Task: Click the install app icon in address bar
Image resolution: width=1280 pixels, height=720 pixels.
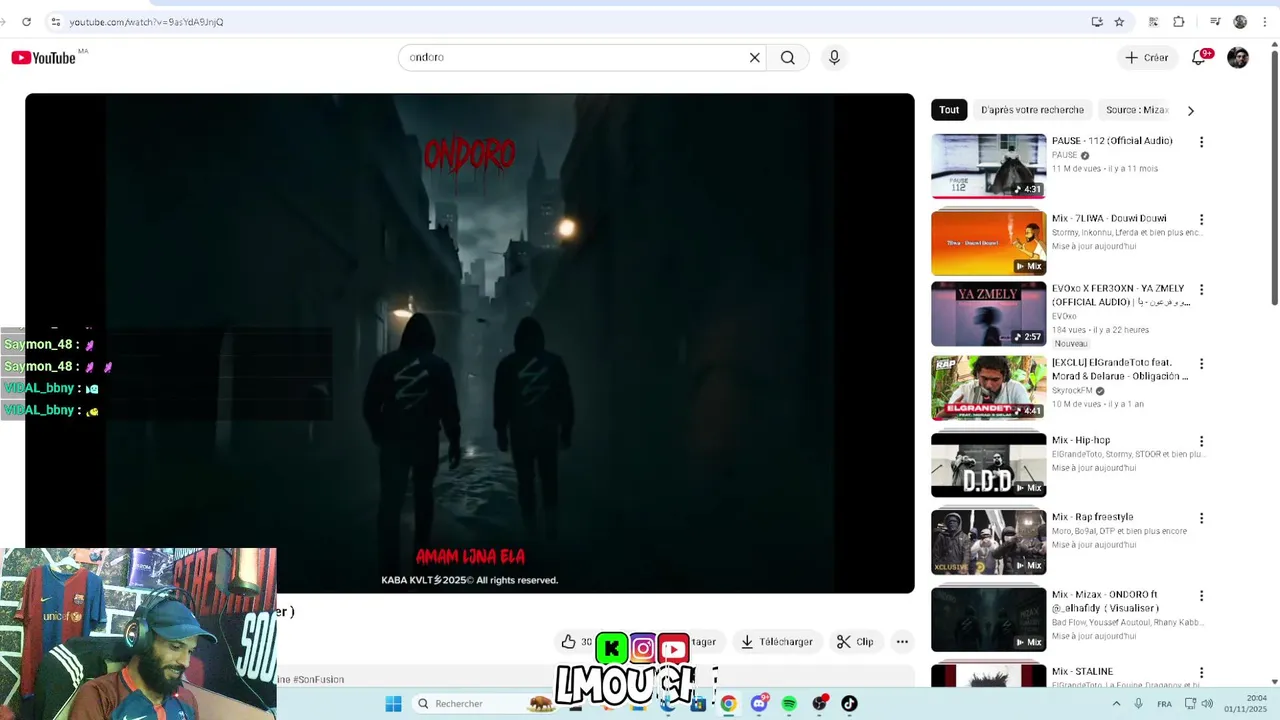Action: pyautogui.click(x=1097, y=22)
